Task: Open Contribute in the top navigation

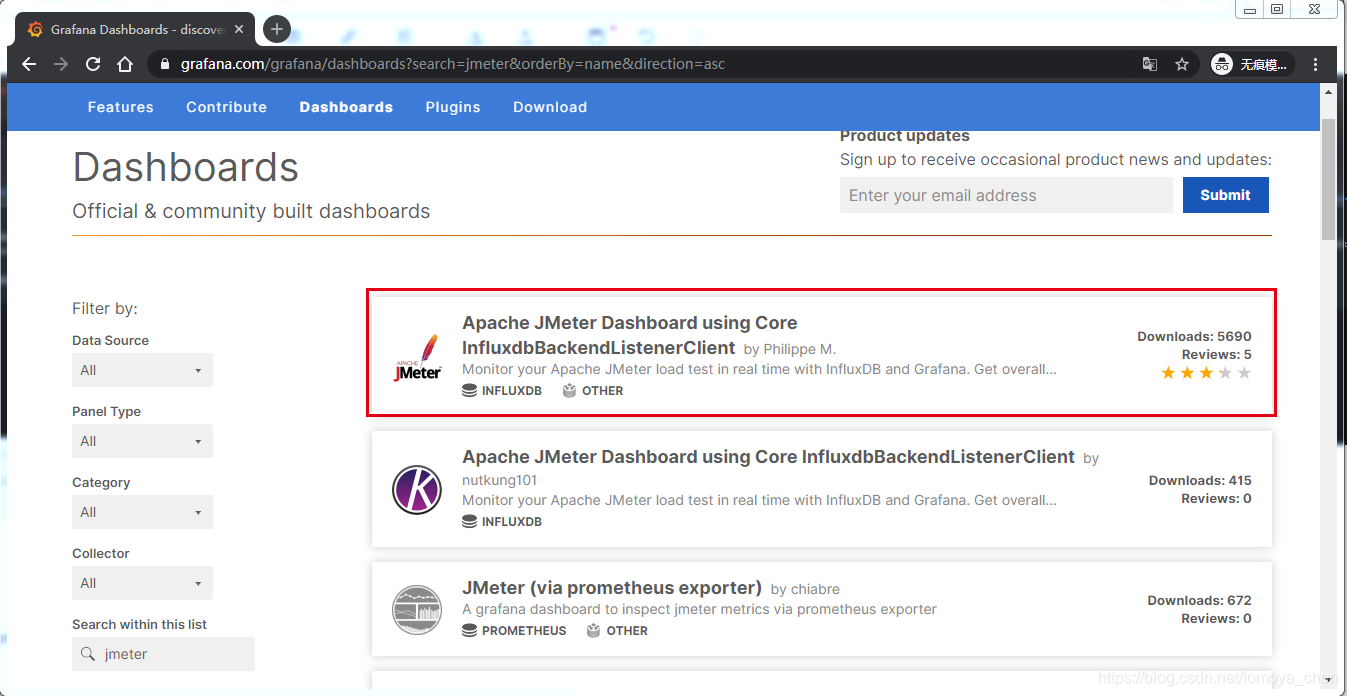Action: pyautogui.click(x=226, y=107)
